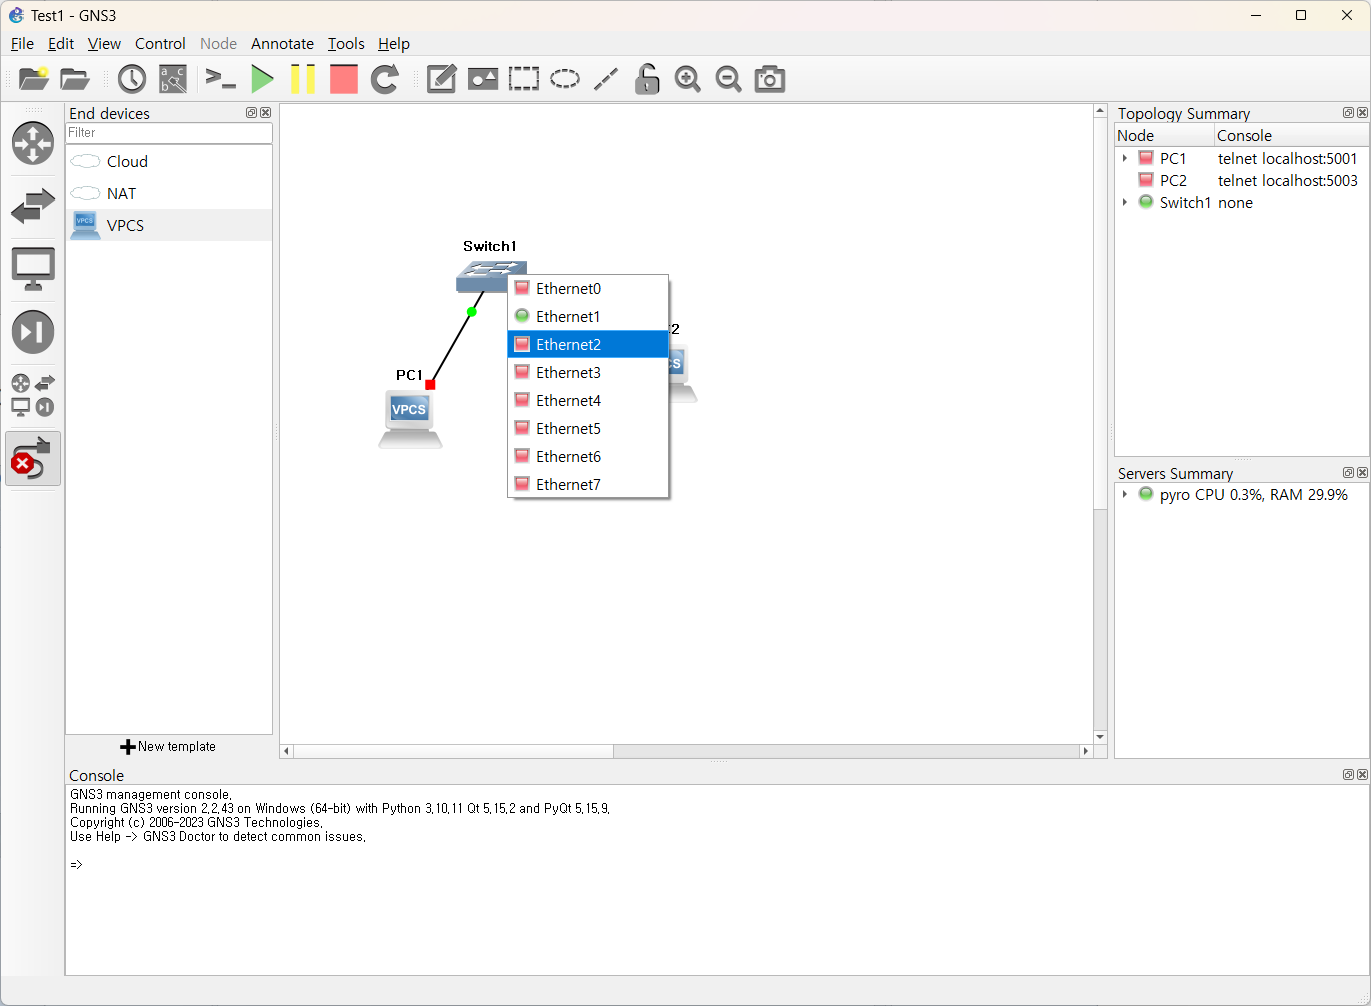Viewport: 1371px width, 1006px height.
Task: Select the Insert a picture tool
Action: point(483,79)
